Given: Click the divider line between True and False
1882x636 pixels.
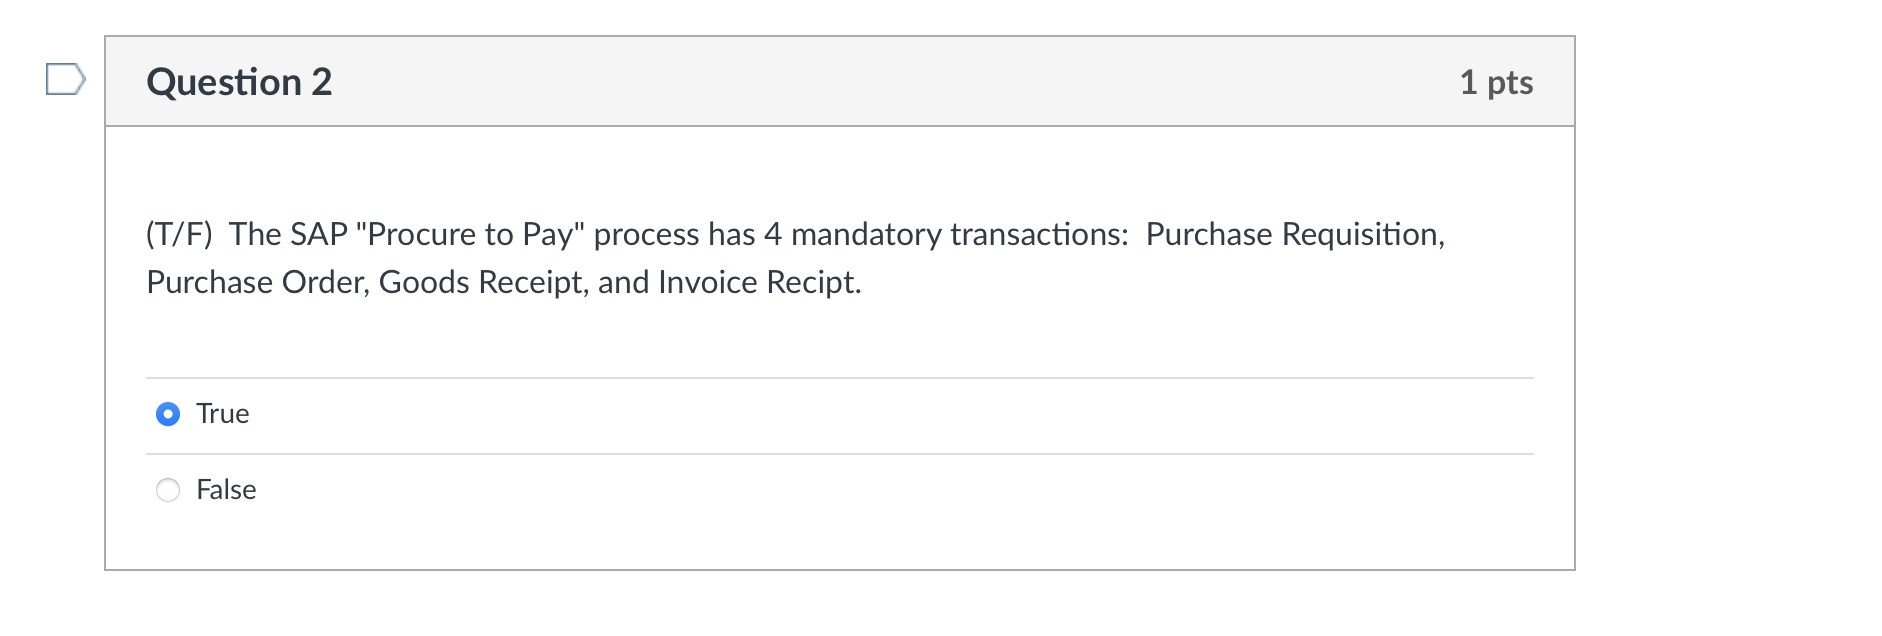Looking at the screenshot, I should coord(840,452).
